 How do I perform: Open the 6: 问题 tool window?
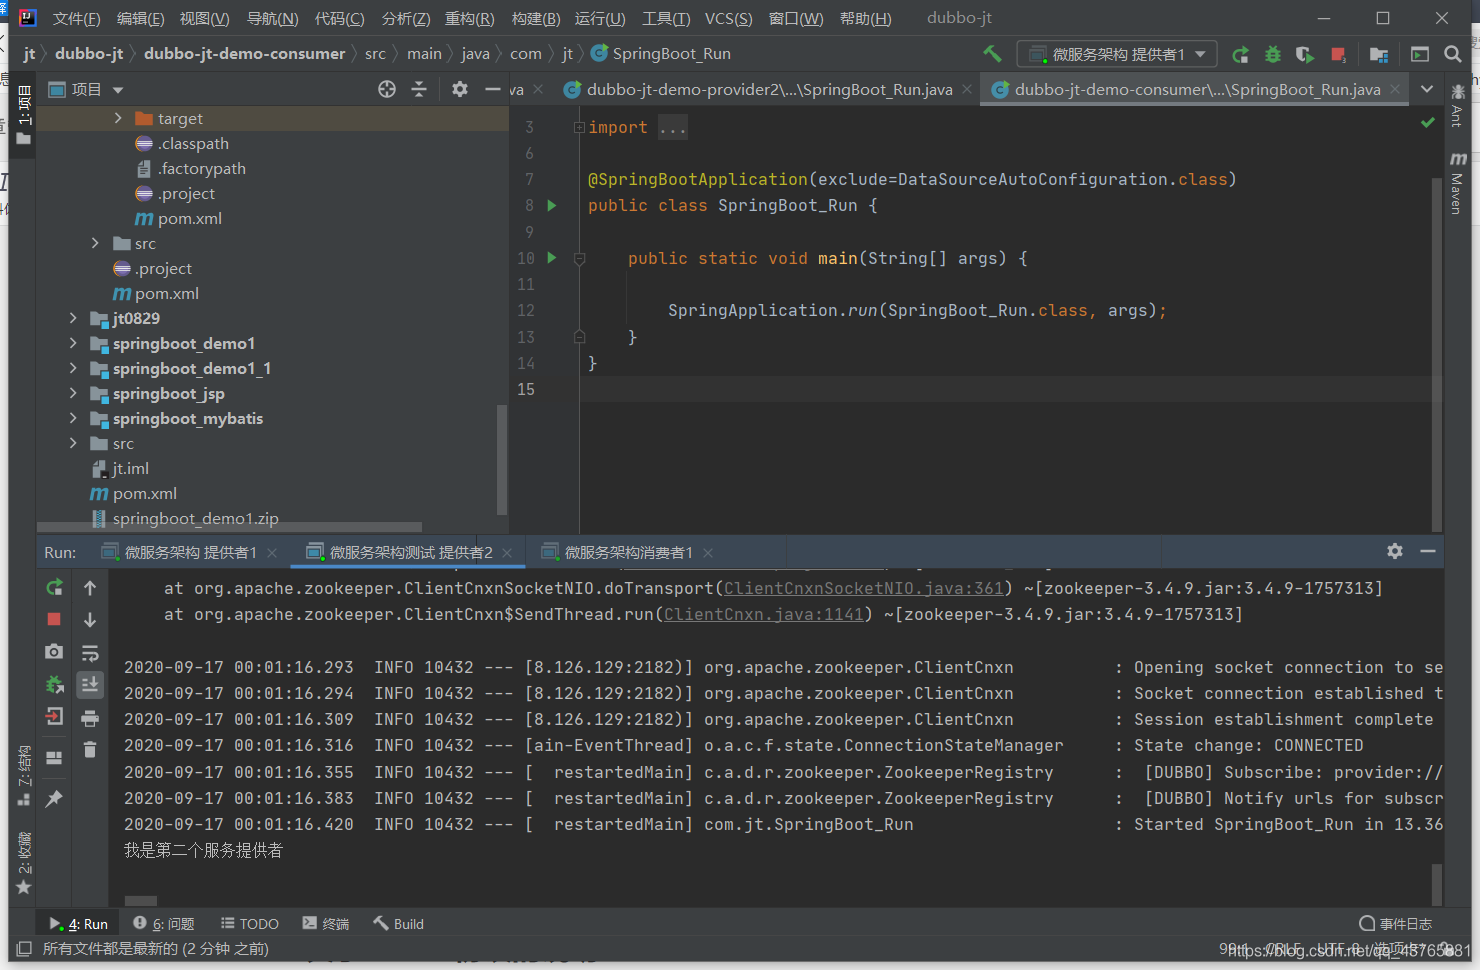(x=164, y=924)
